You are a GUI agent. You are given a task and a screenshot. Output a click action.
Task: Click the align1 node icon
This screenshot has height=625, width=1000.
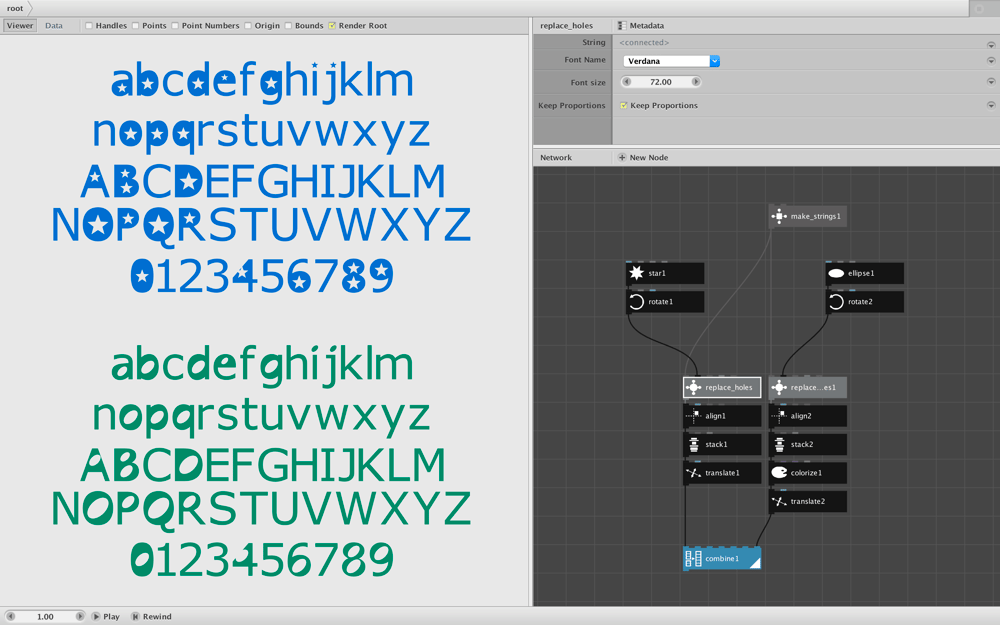(693, 416)
